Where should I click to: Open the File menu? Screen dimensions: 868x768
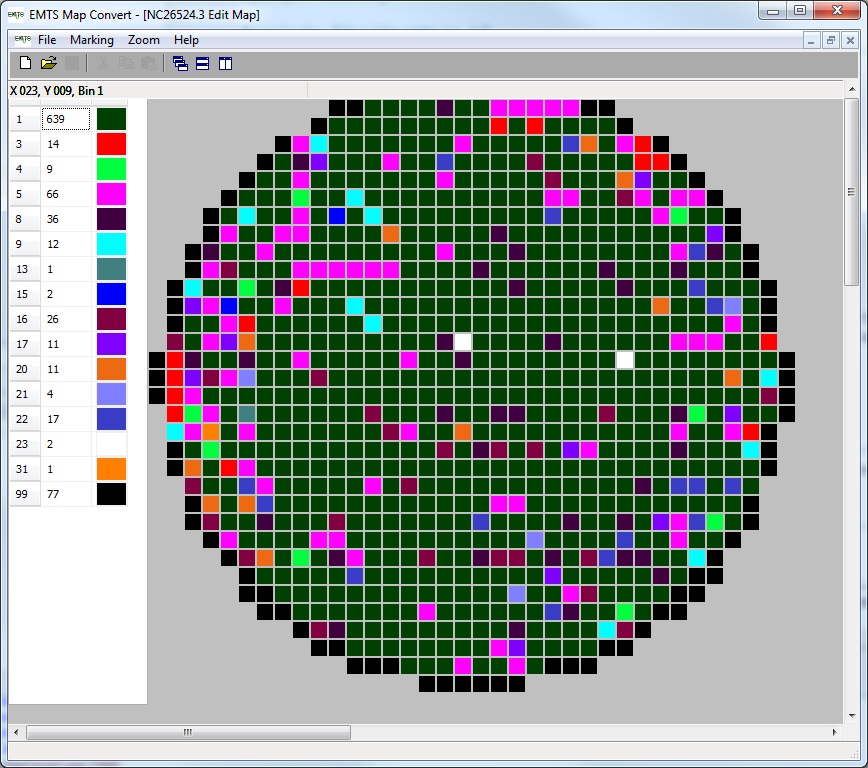tap(47, 40)
